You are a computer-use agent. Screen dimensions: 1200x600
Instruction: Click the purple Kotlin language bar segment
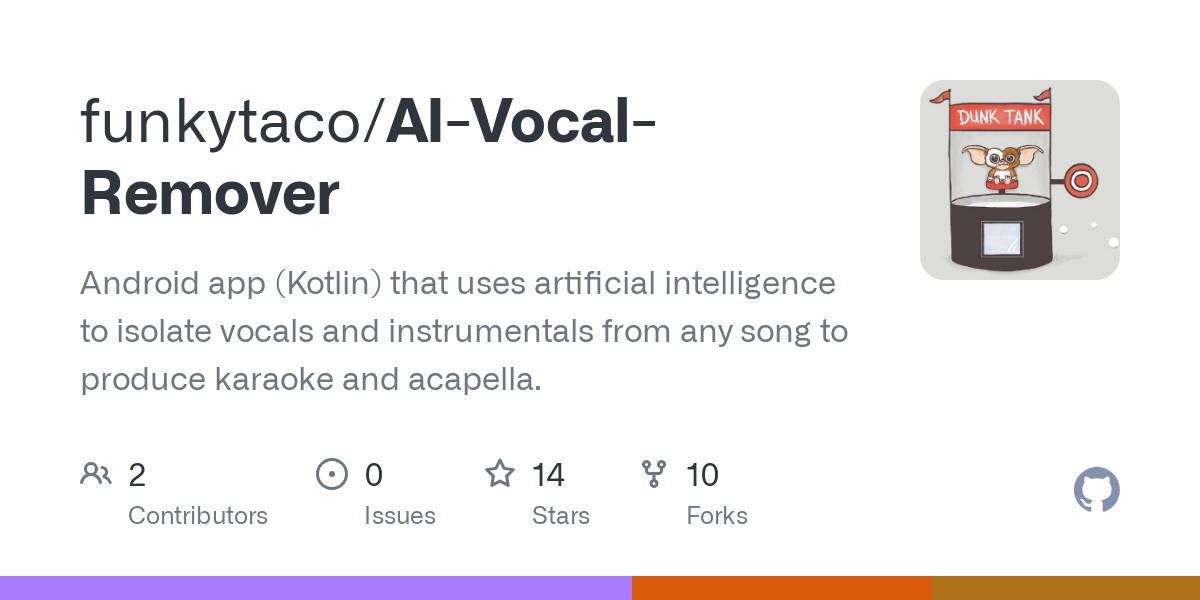[x=316, y=588]
